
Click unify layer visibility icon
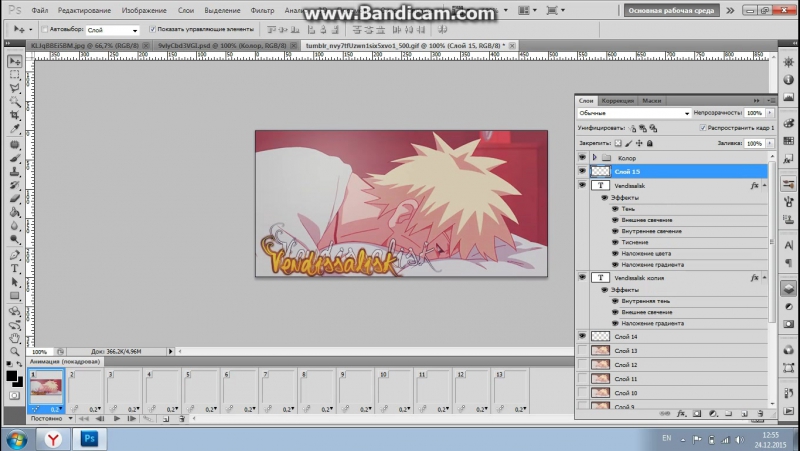(x=643, y=128)
